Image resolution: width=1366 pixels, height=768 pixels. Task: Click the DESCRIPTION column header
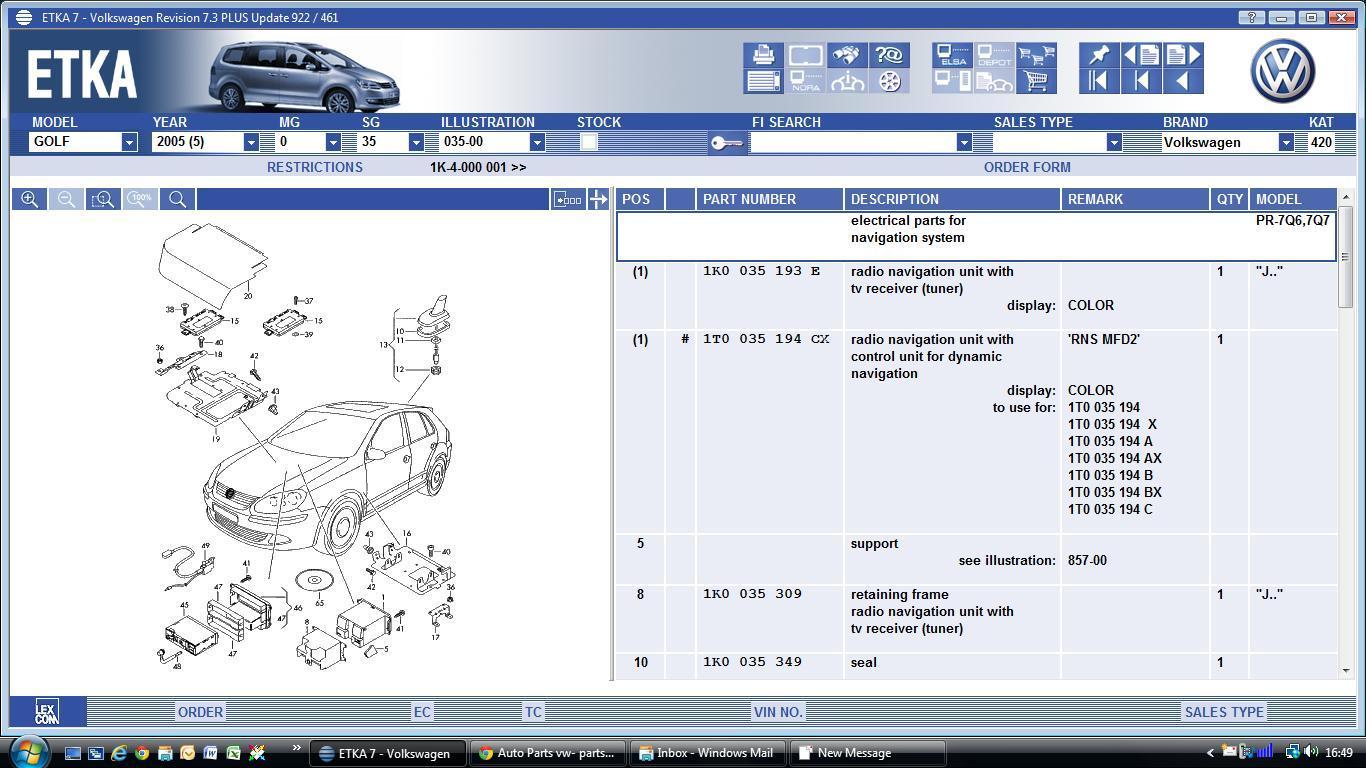(x=952, y=199)
